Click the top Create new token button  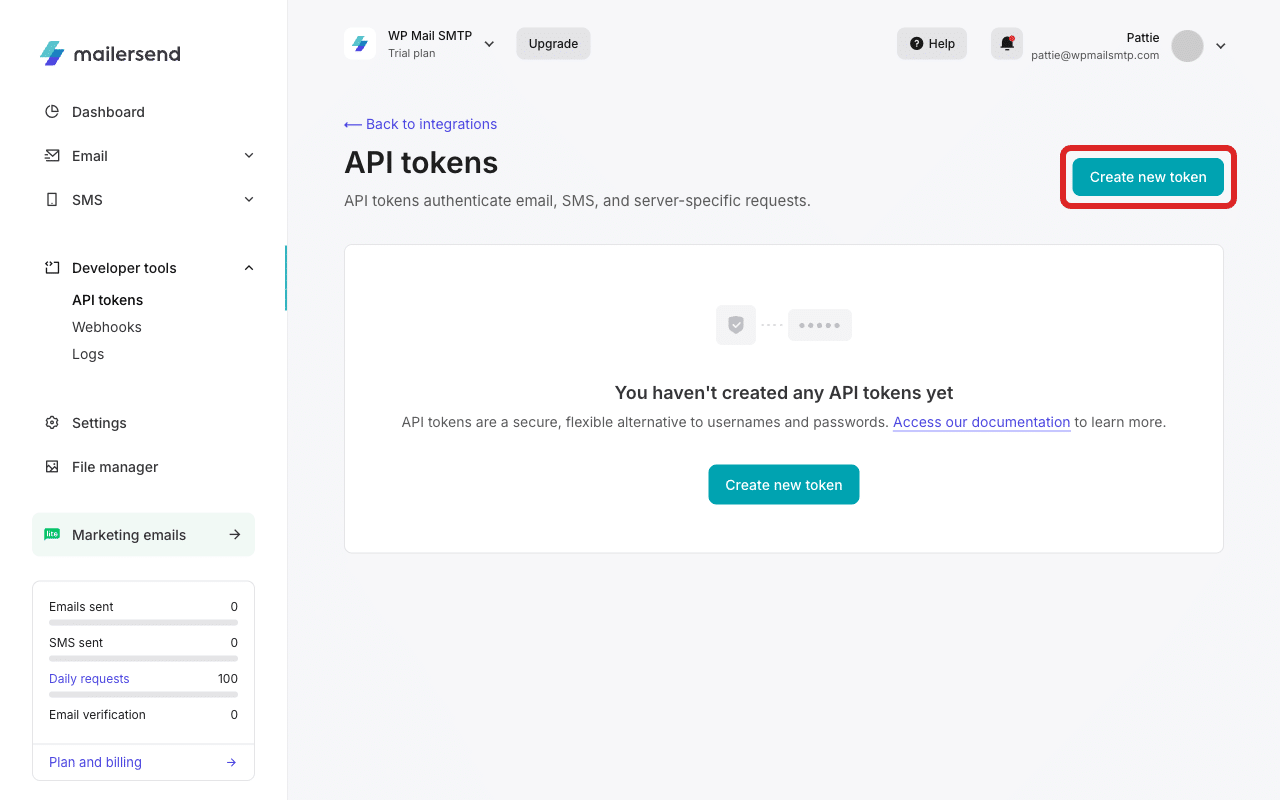1147,175
